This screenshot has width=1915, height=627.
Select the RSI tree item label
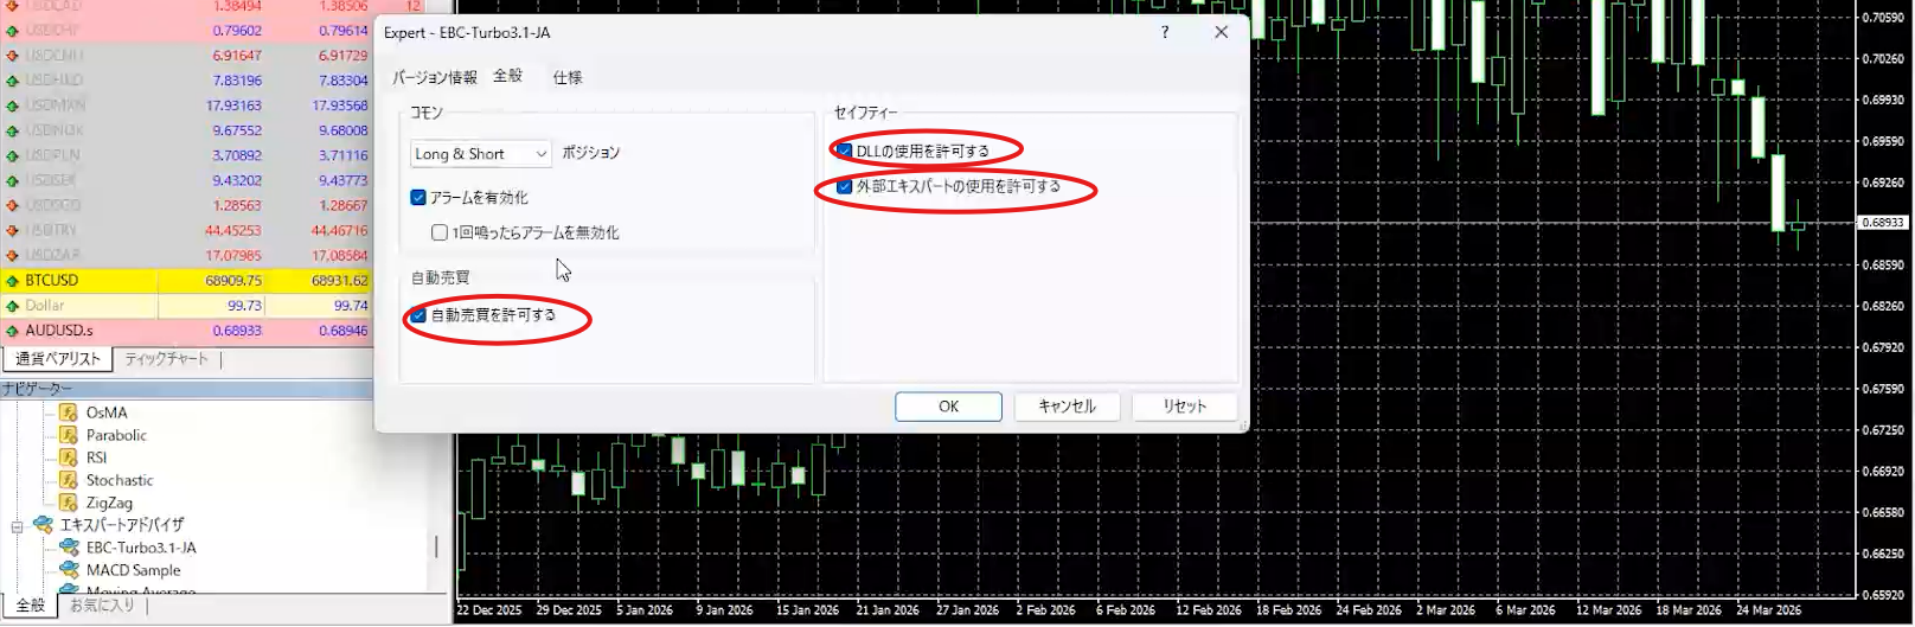pyautogui.click(x=96, y=457)
